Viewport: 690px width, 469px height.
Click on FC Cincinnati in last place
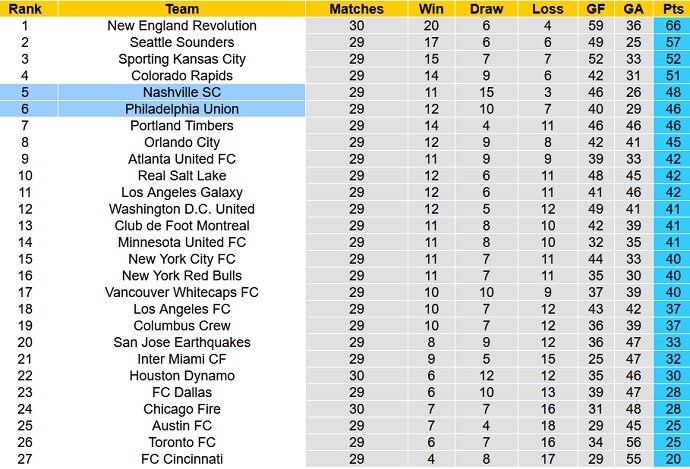[182, 459]
